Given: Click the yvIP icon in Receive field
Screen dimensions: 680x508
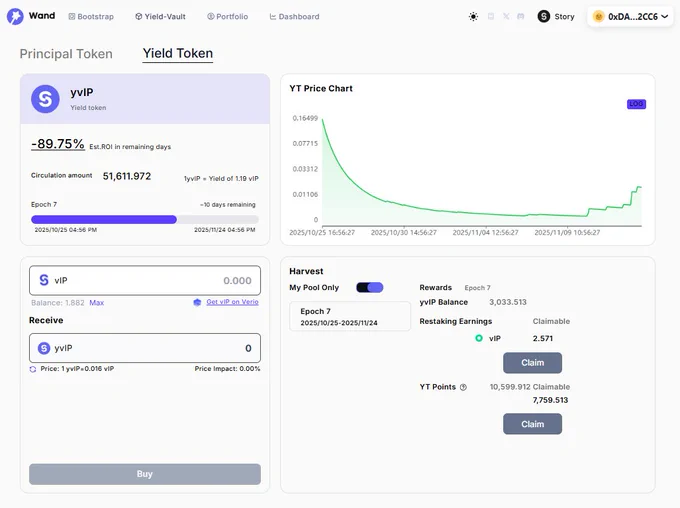Looking at the screenshot, I should tap(44, 348).
